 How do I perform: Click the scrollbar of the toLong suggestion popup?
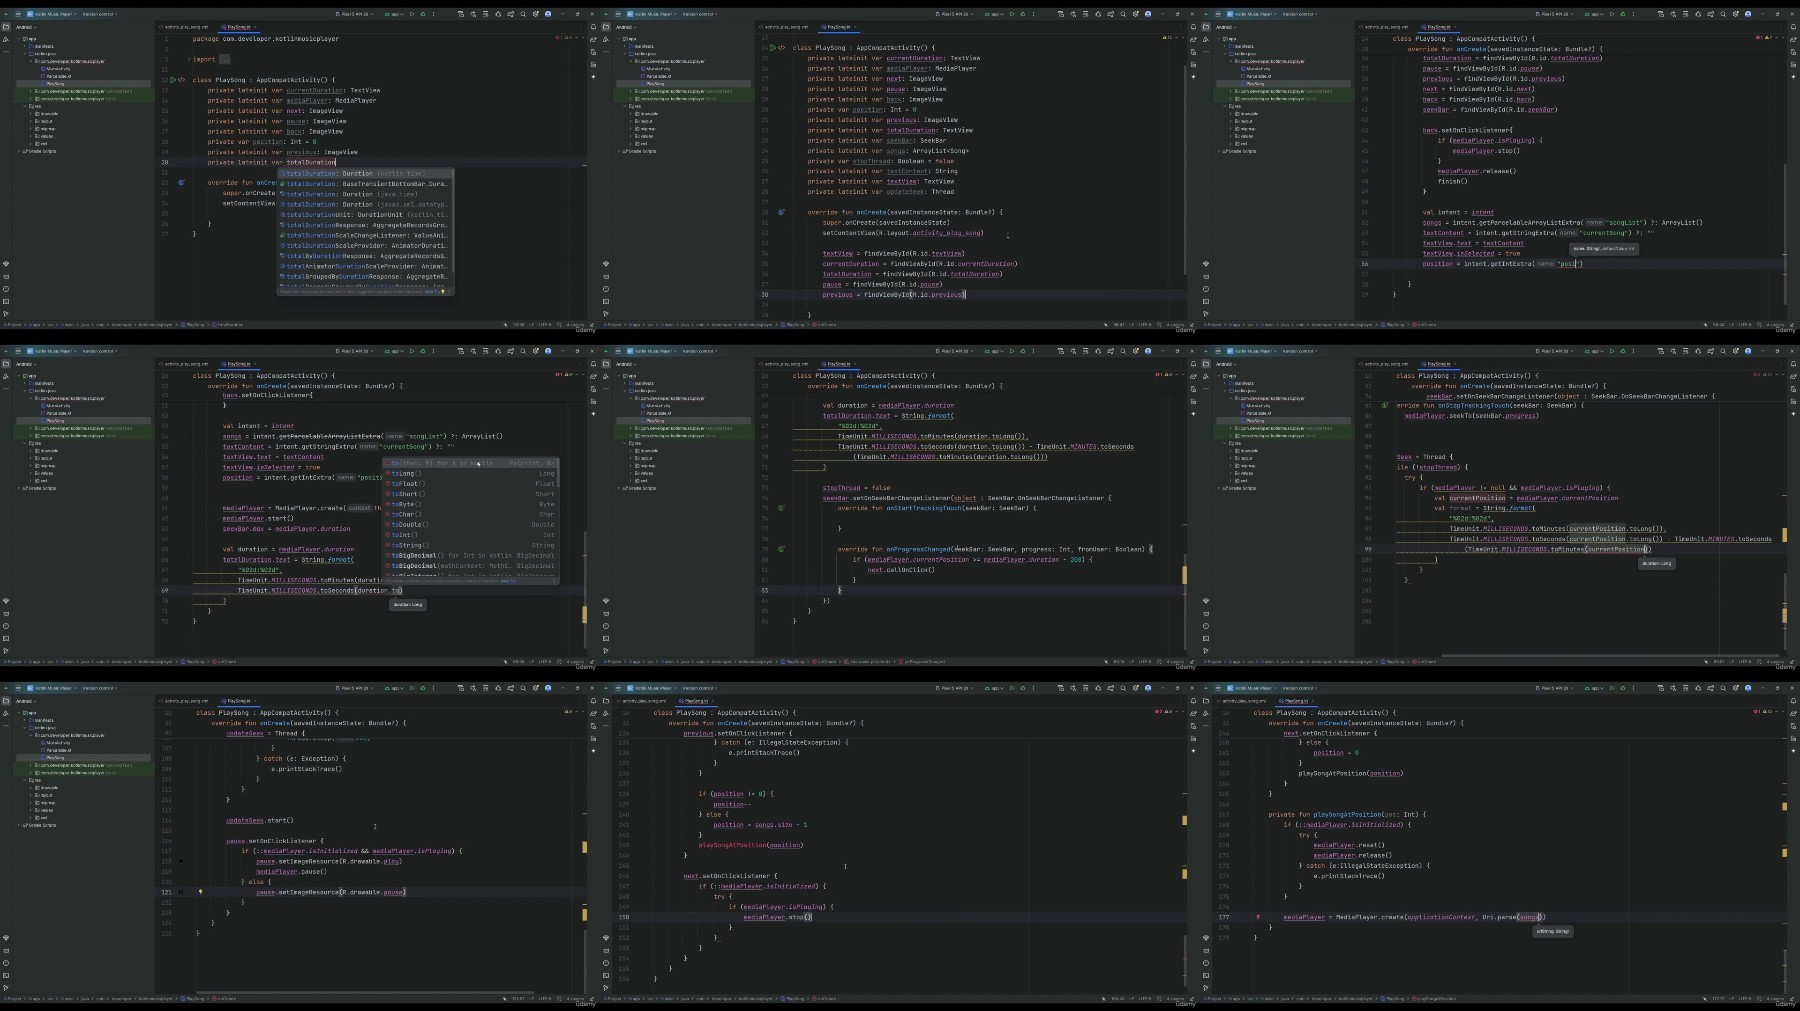pyautogui.click(x=558, y=475)
